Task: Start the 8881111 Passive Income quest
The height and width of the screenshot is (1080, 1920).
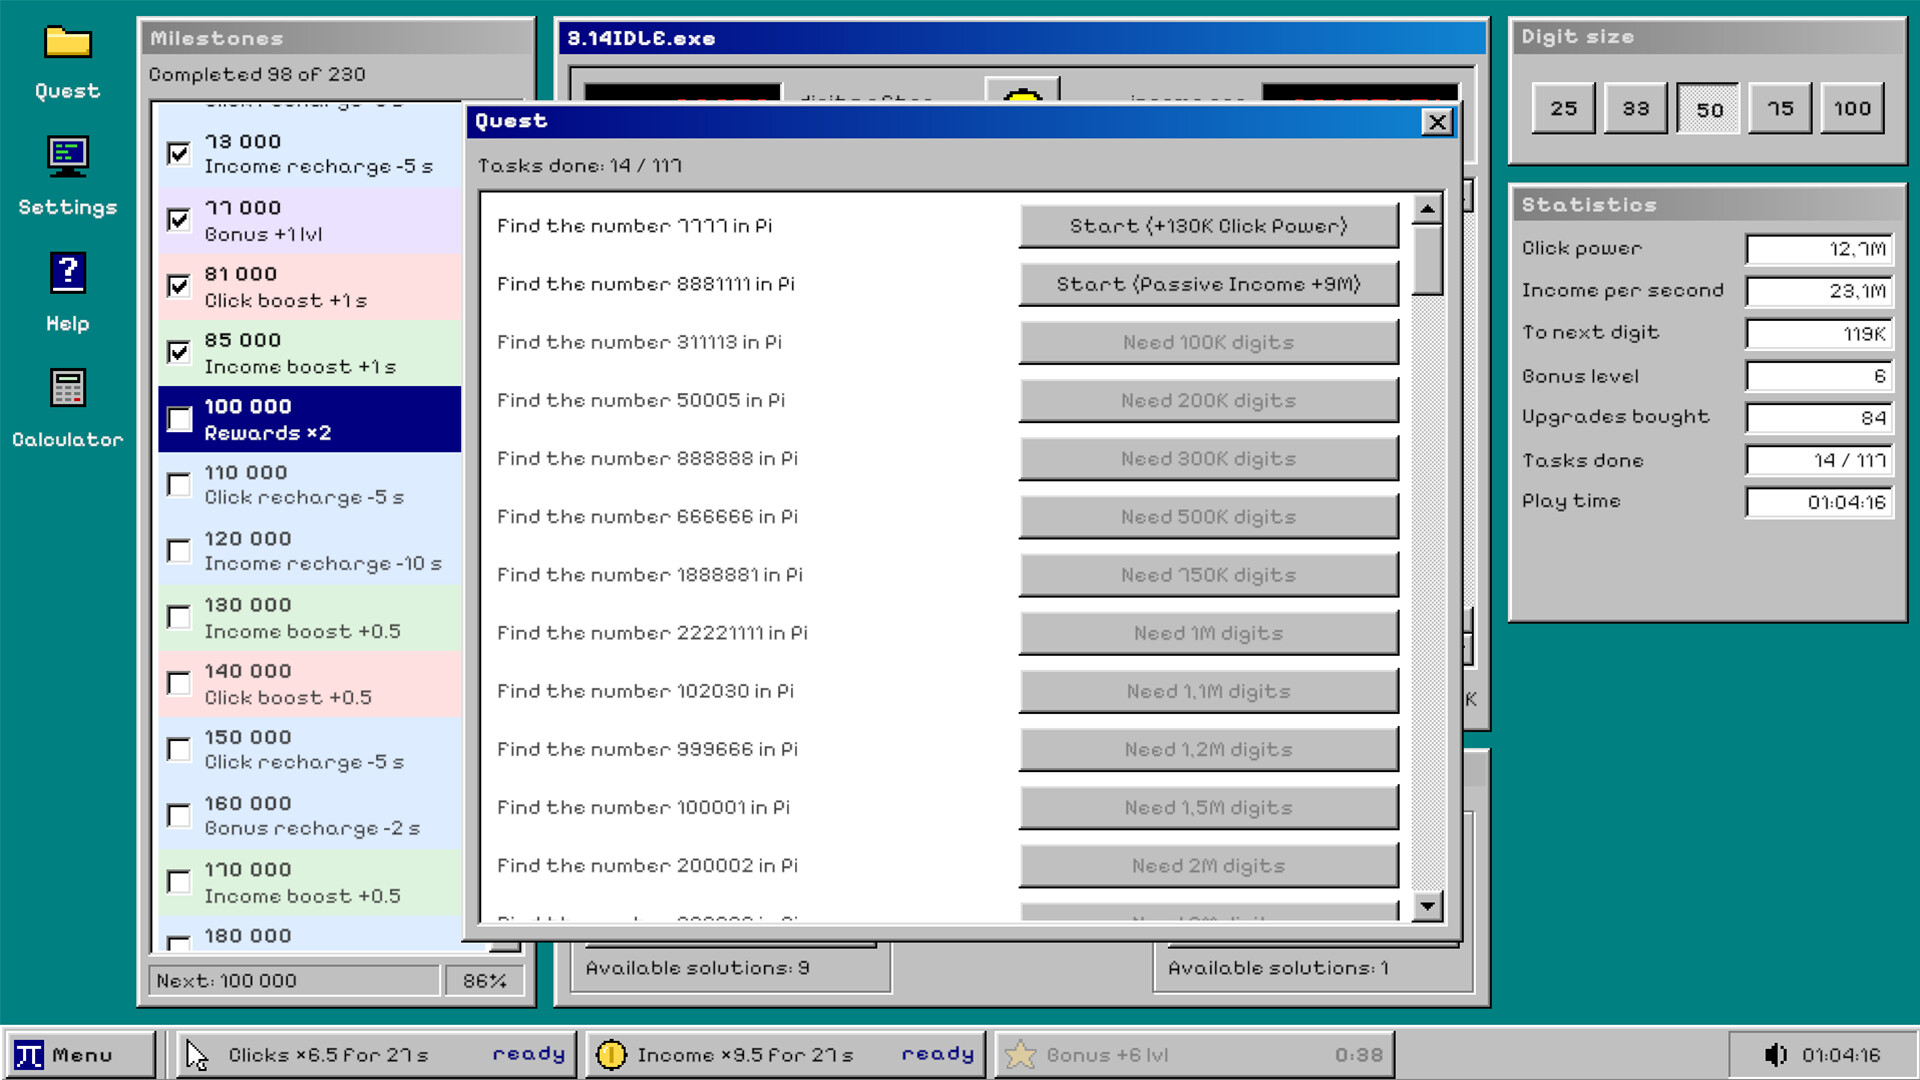Action: tap(1208, 284)
